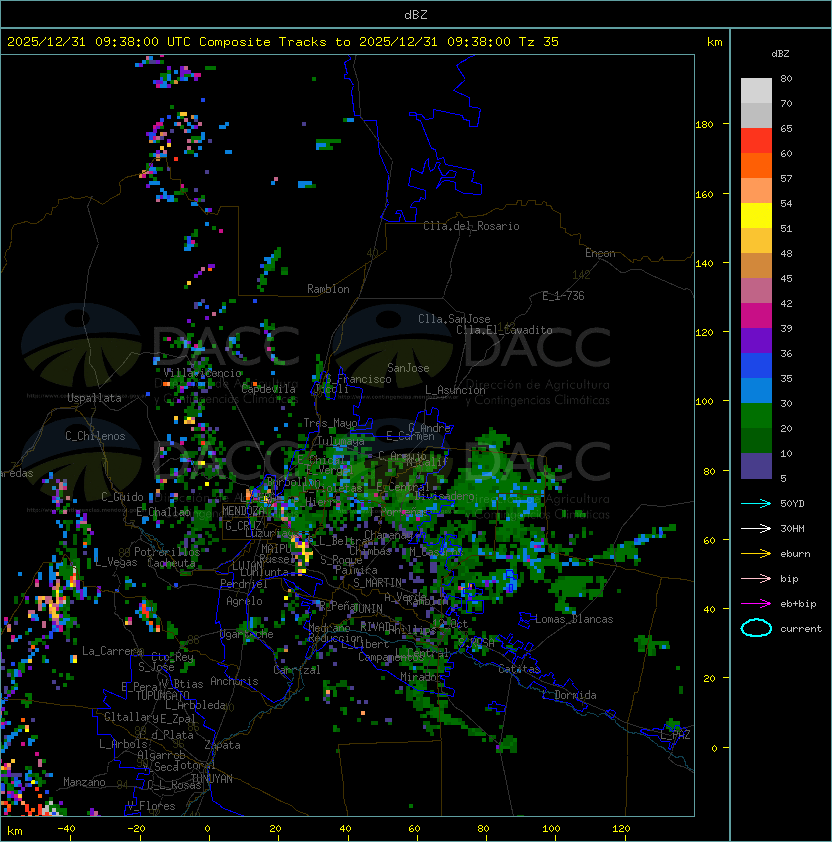Image resolution: width=832 pixels, height=842 pixels.
Task: Click the white 30HM arrow in the legend
Action: pos(756,528)
